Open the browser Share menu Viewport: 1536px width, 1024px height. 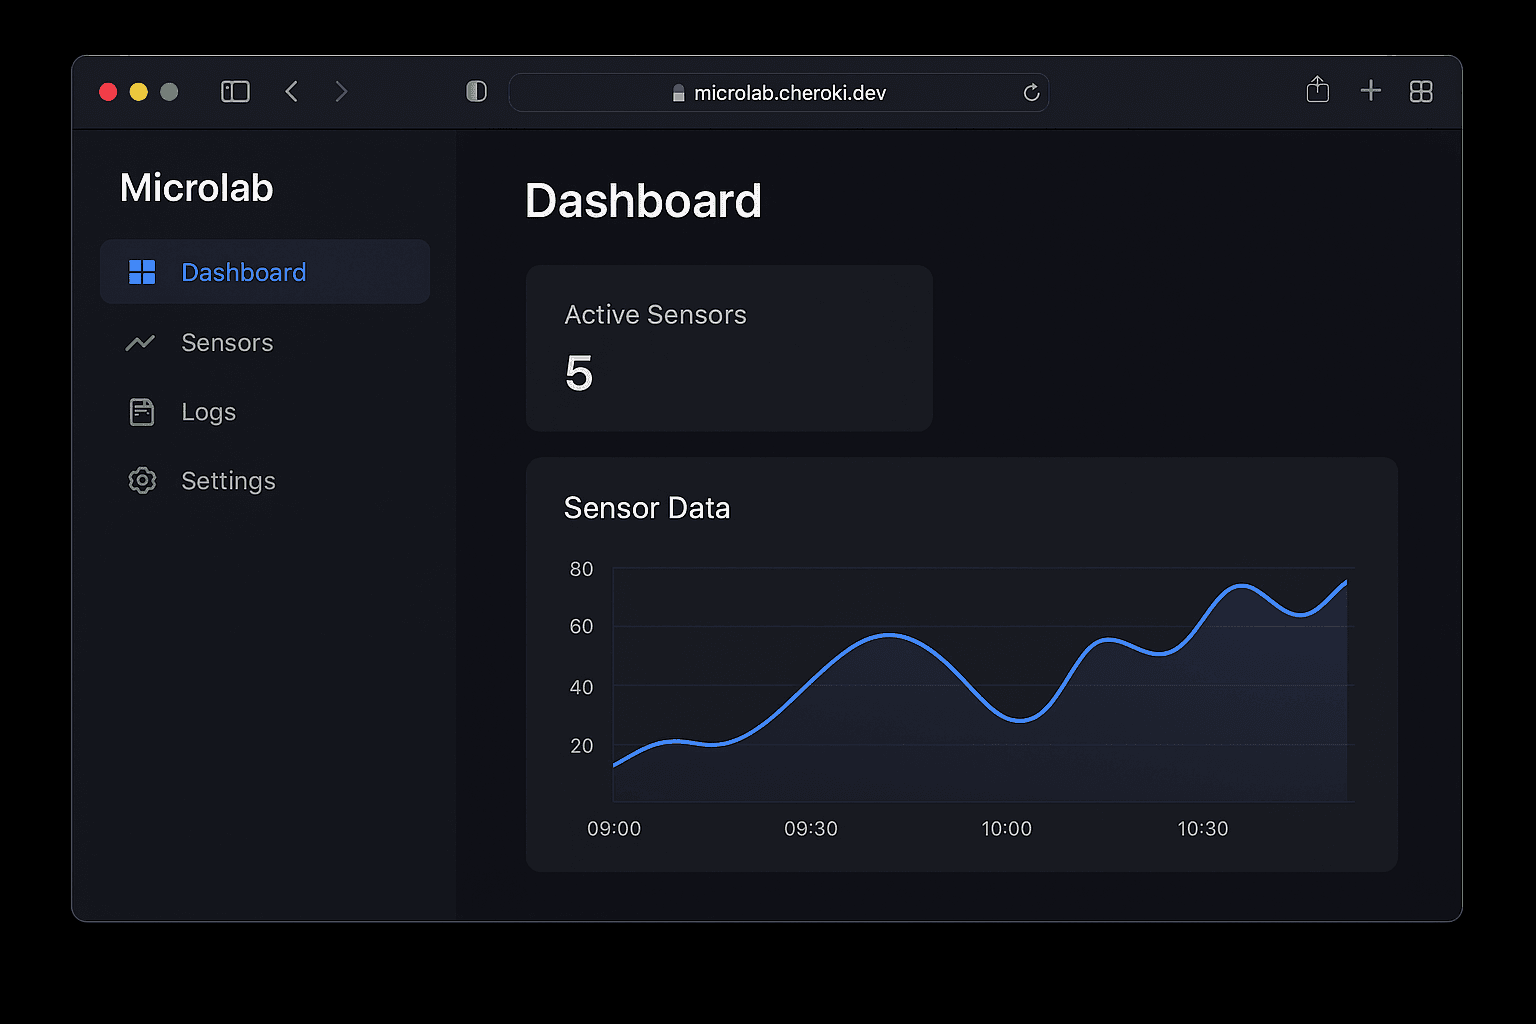click(x=1318, y=91)
